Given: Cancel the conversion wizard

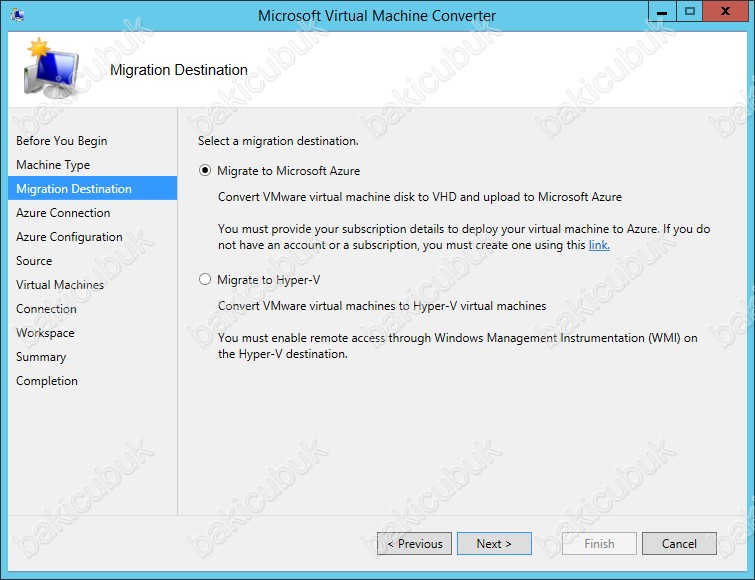Looking at the screenshot, I should click(x=679, y=543).
